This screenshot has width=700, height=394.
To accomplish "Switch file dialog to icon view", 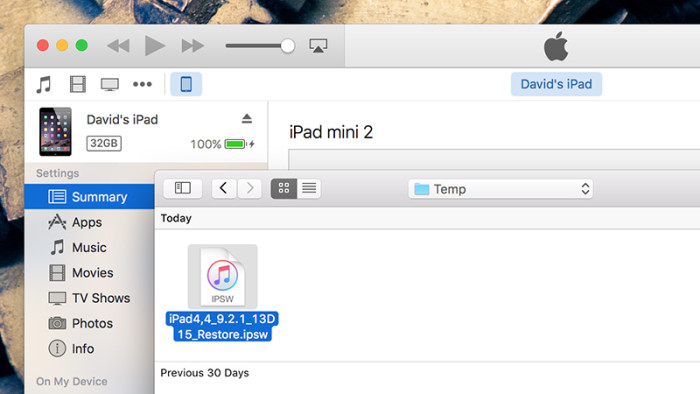I will 284,188.
